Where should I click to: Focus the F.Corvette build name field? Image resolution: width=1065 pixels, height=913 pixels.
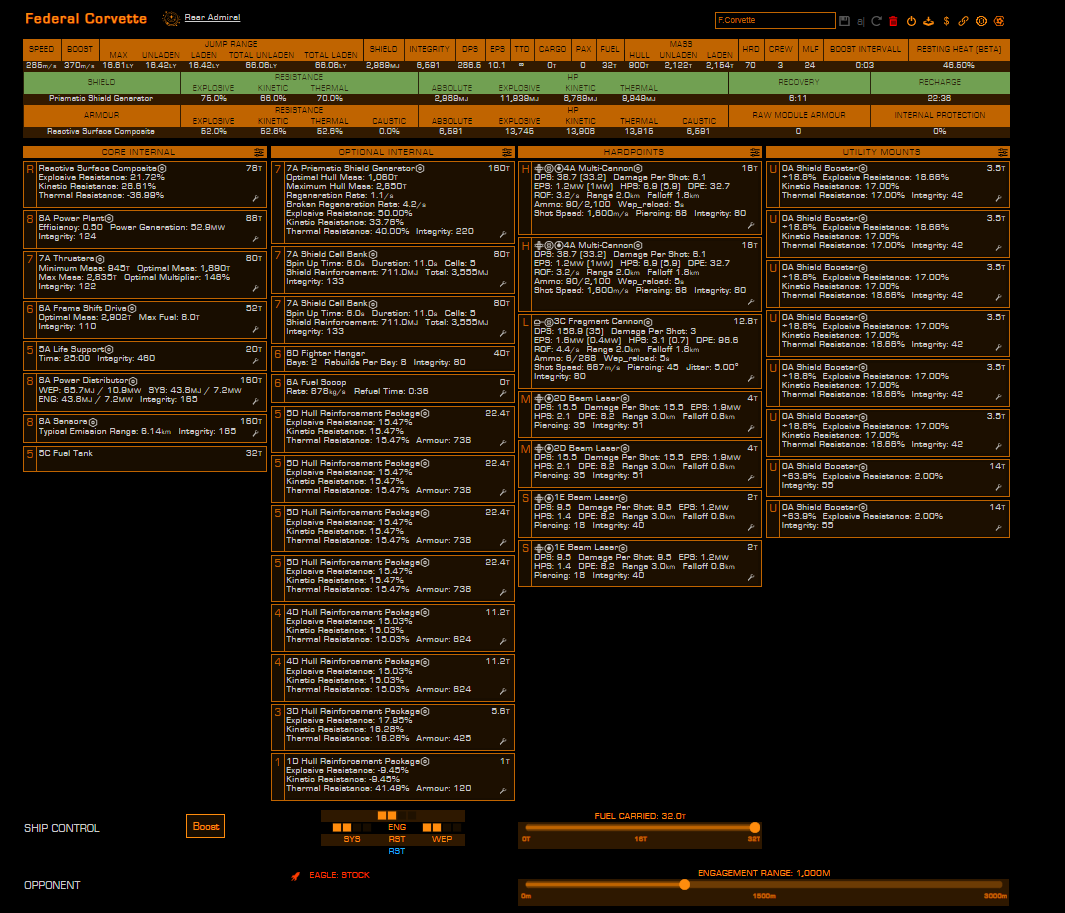click(775, 20)
